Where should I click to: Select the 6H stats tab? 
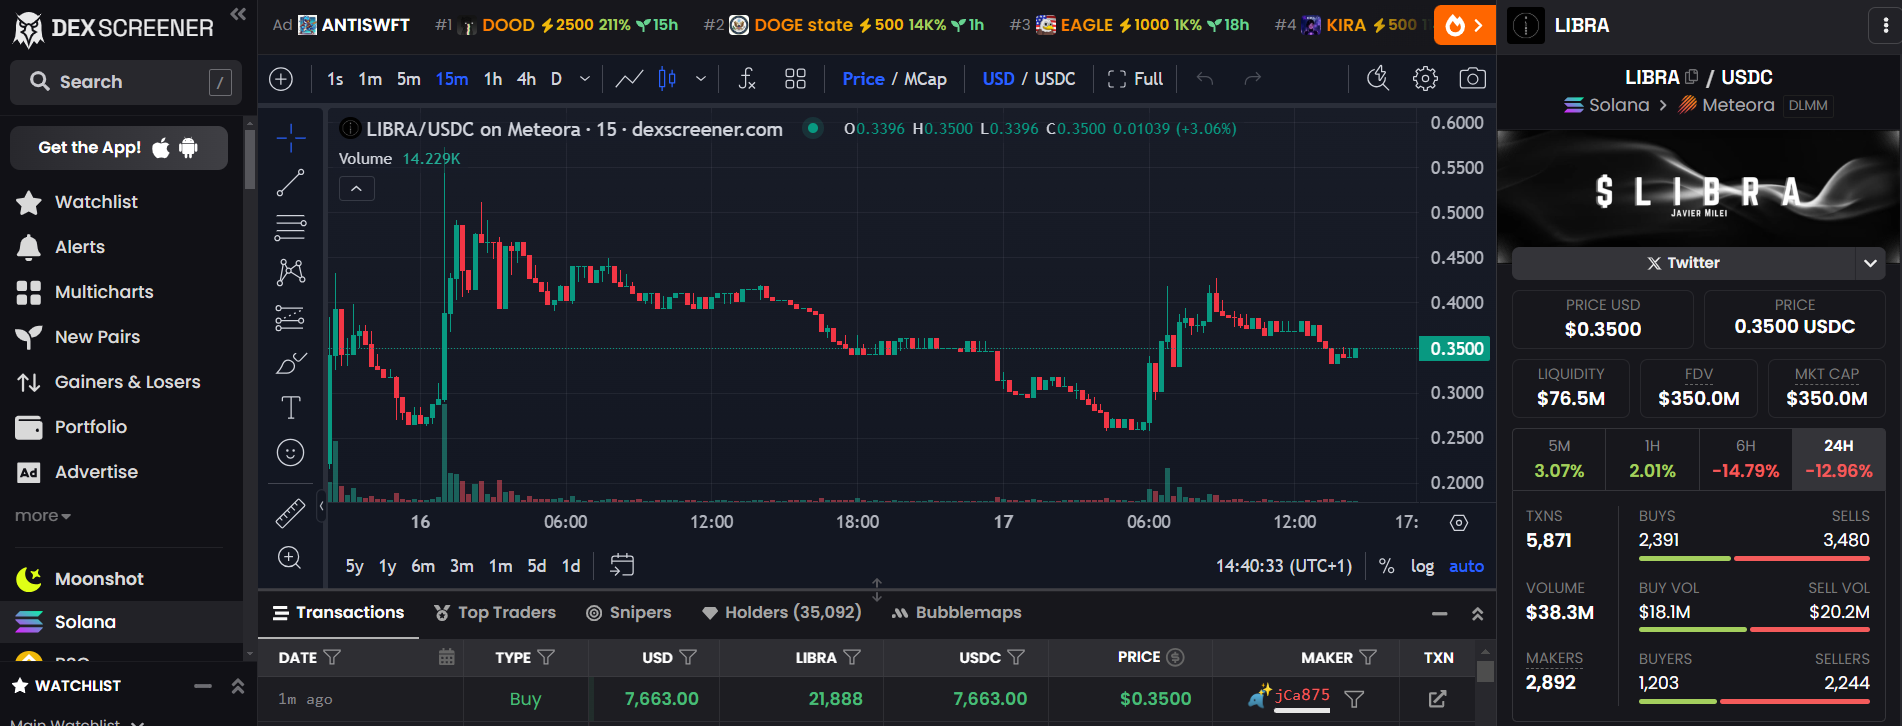click(1745, 459)
